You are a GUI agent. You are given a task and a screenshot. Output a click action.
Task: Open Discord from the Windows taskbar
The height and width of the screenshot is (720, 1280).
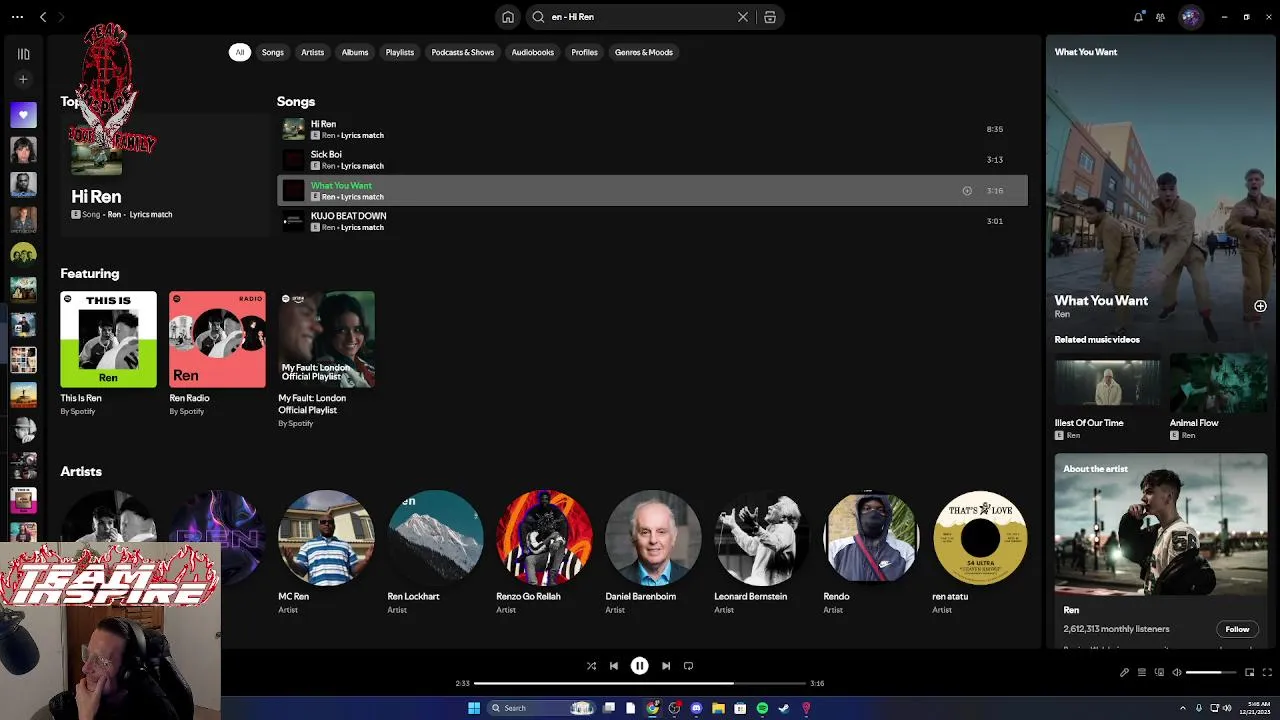point(696,708)
